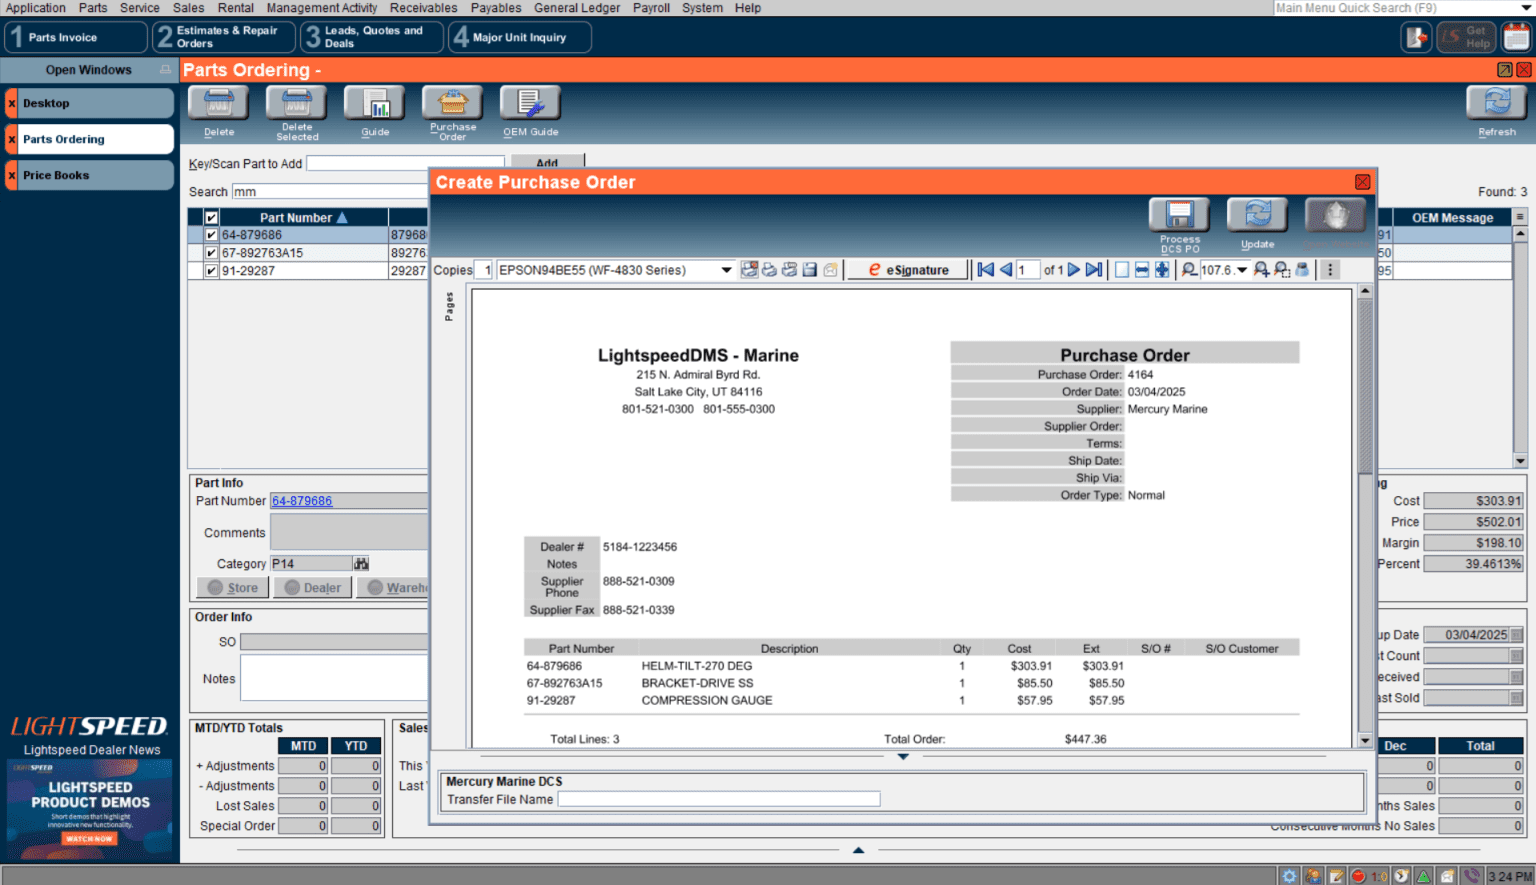The height and width of the screenshot is (885, 1536).
Task: Open the Guide report icon
Action: point(375,104)
